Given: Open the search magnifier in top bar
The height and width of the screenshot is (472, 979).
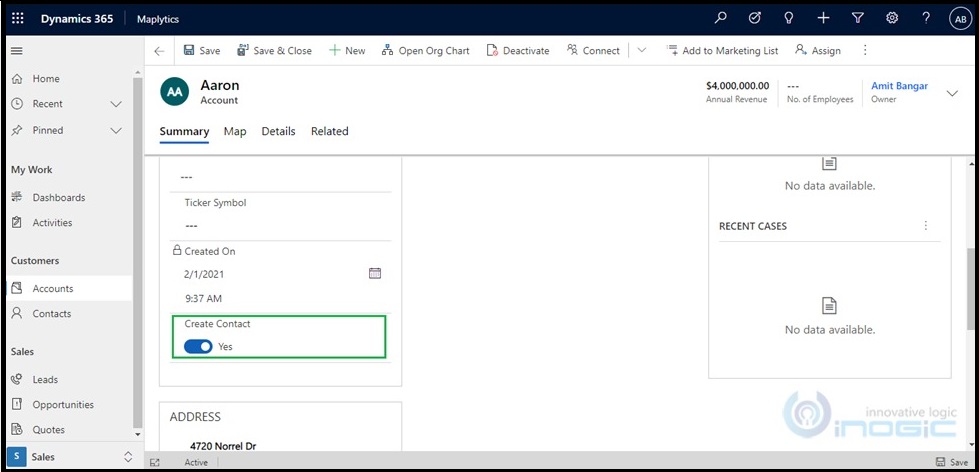Looking at the screenshot, I should pyautogui.click(x=721, y=18).
